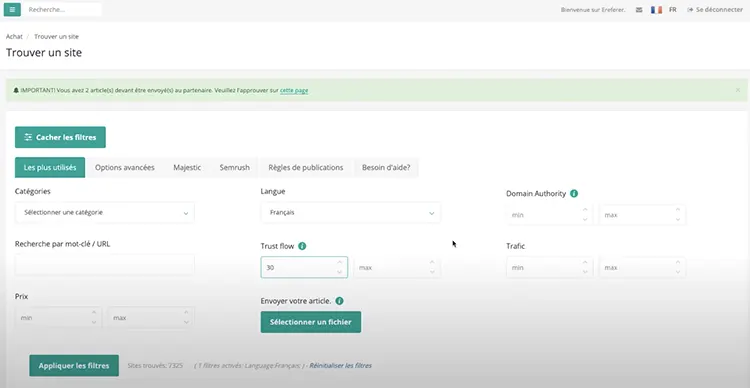The image size is (750, 388).
Task: Focus the Prix max field
Action: click(x=151, y=318)
